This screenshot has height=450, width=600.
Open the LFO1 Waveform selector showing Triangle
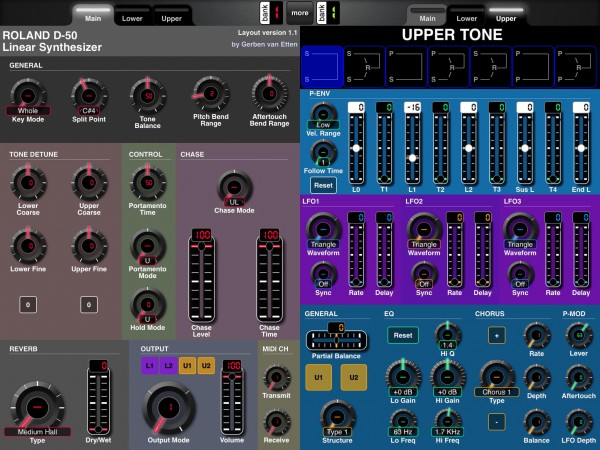[x=323, y=245]
